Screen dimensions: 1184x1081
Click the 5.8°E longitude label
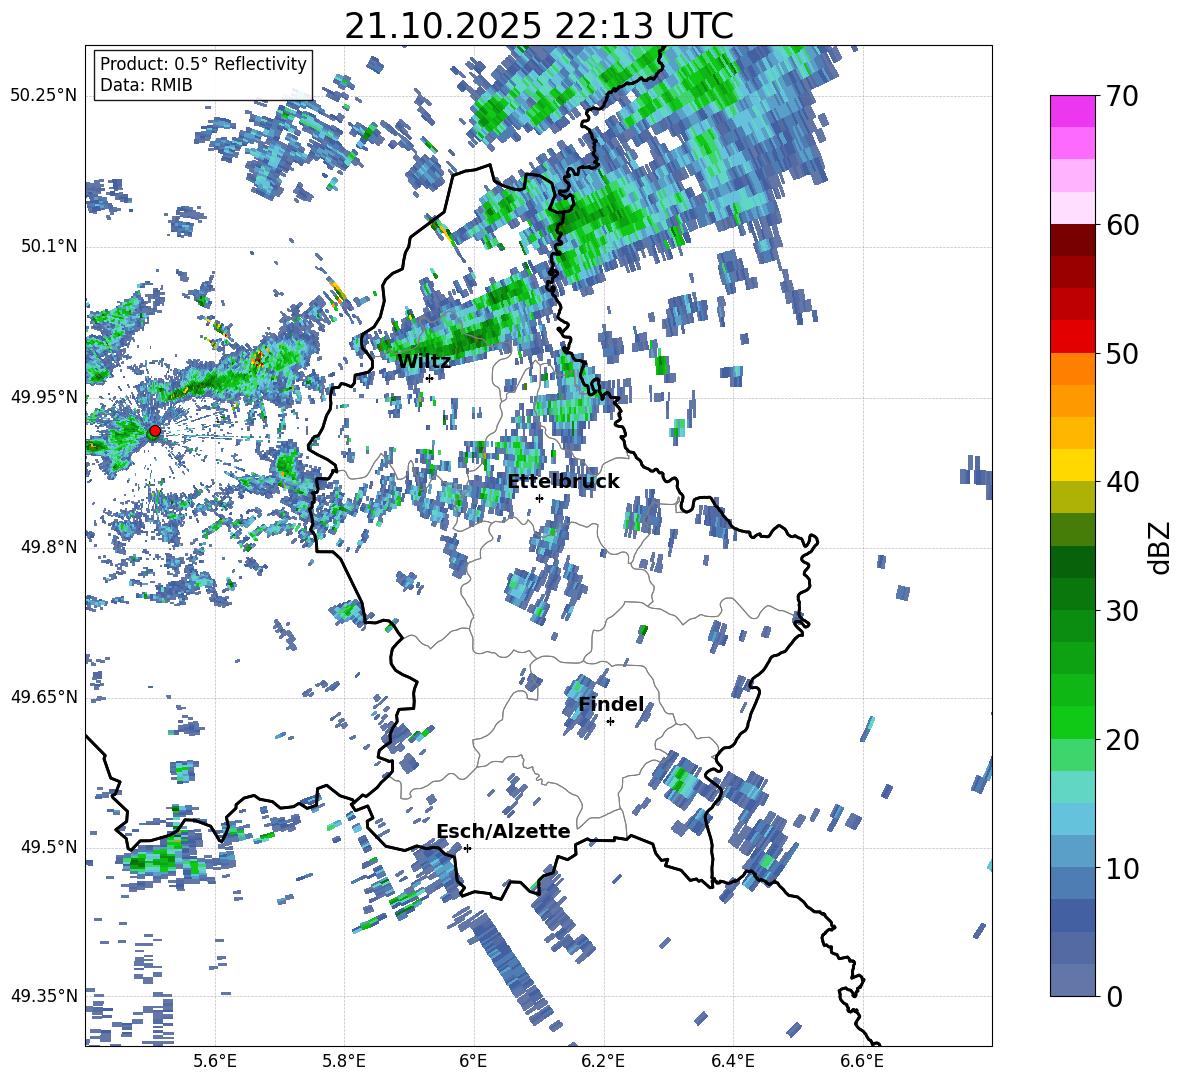[x=344, y=1062]
